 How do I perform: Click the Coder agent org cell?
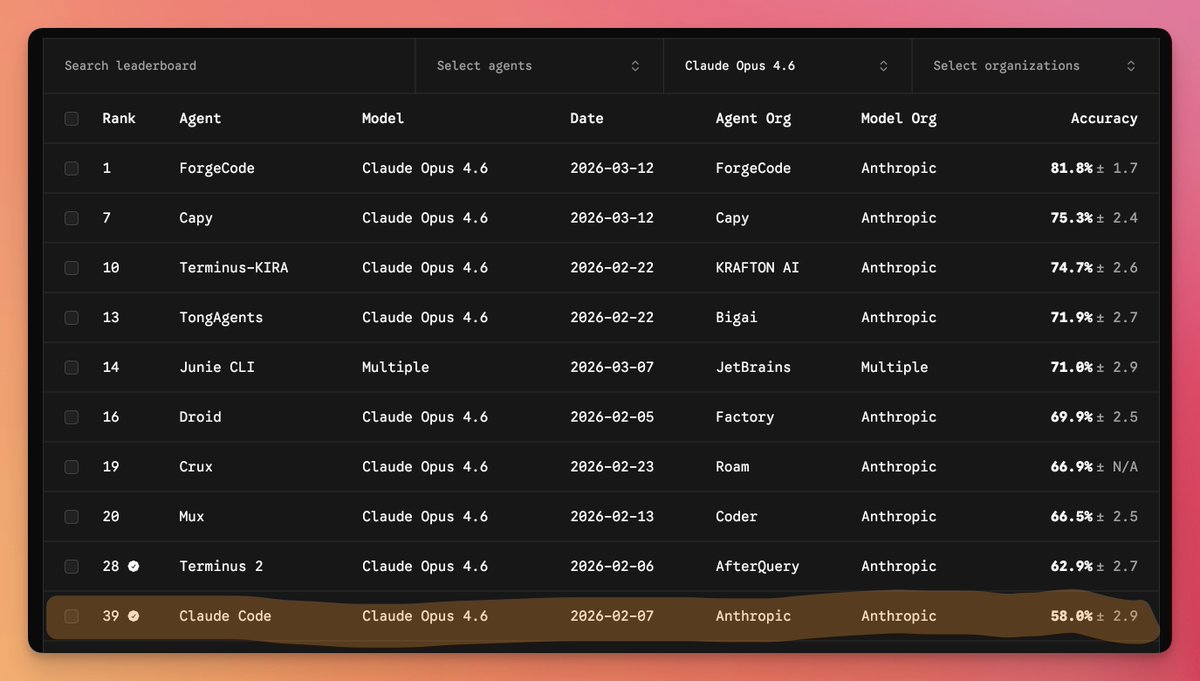pos(736,517)
